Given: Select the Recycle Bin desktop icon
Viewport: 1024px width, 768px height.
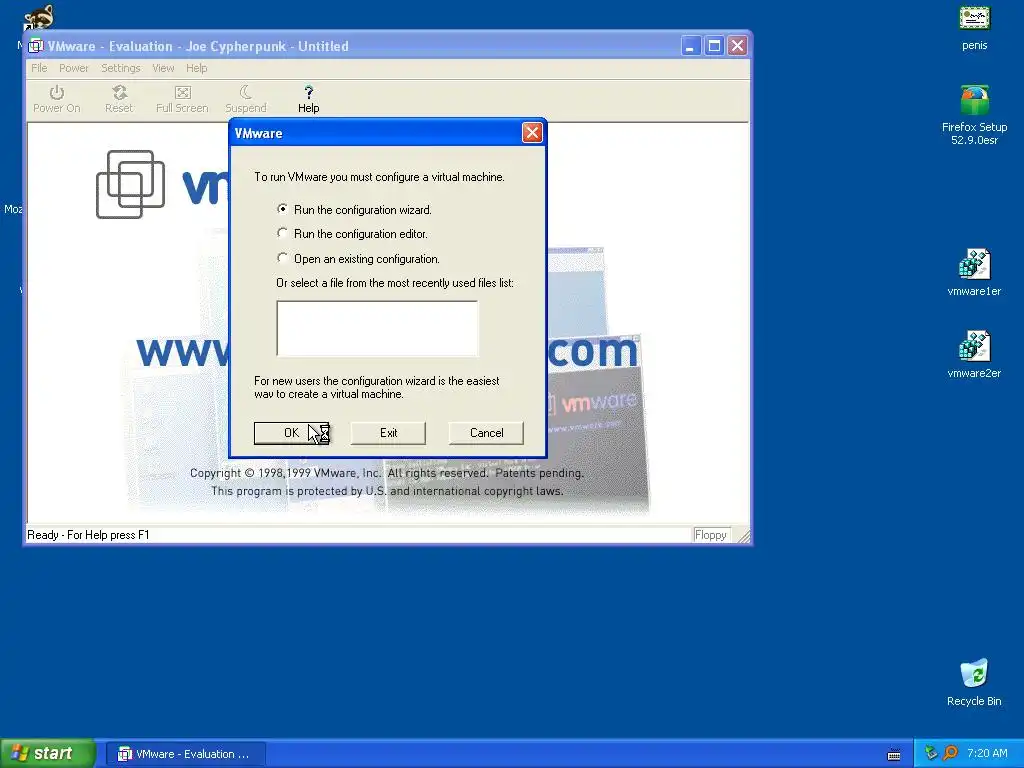Looking at the screenshot, I should coord(974,682).
